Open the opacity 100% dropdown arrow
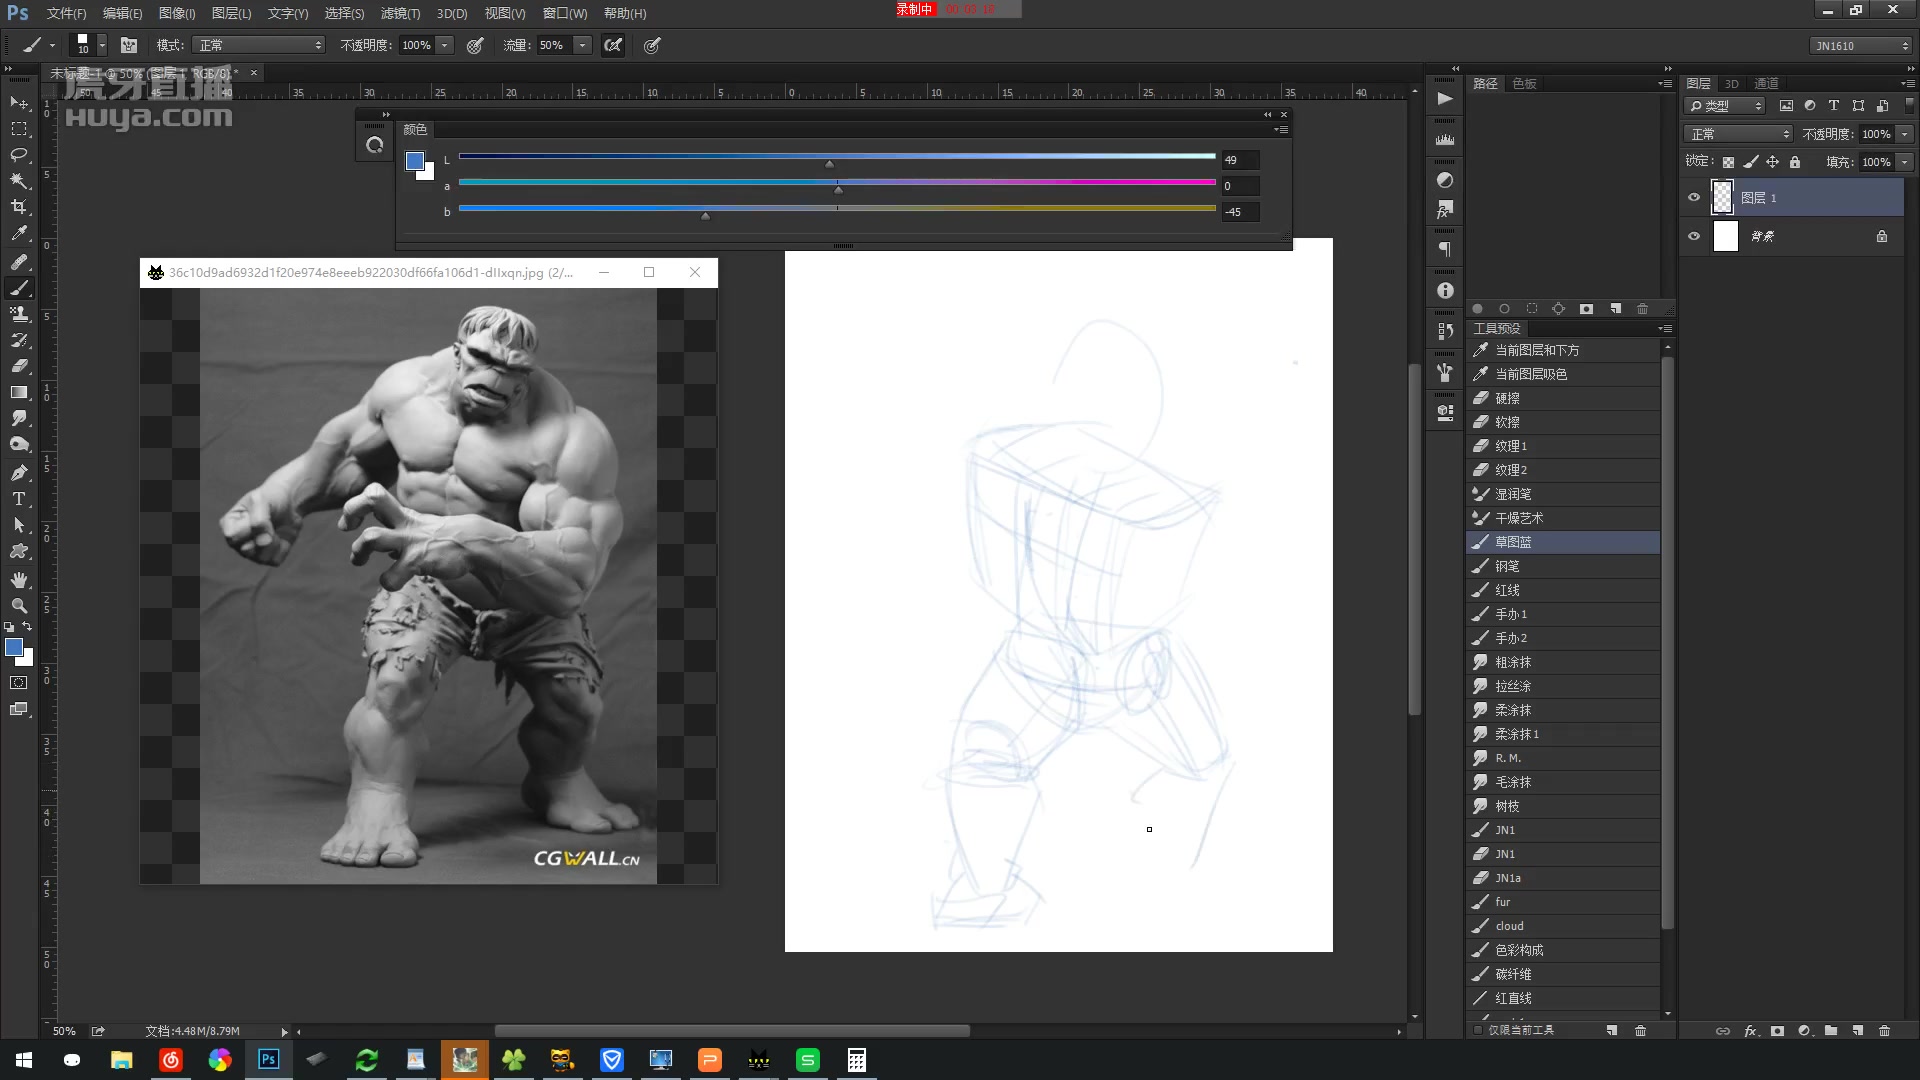Image resolution: width=1920 pixels, height=1080 pixels. [x=445, y=45]
